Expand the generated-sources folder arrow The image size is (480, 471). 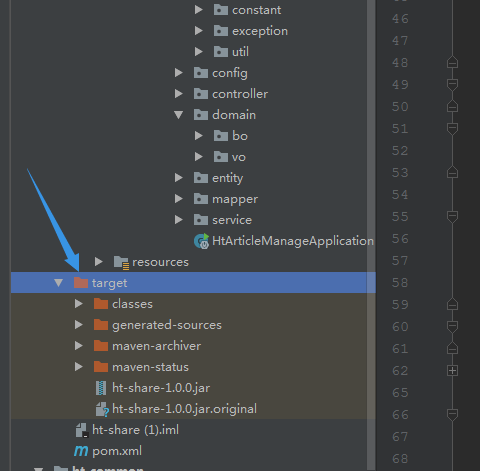[x=79, y=325]
